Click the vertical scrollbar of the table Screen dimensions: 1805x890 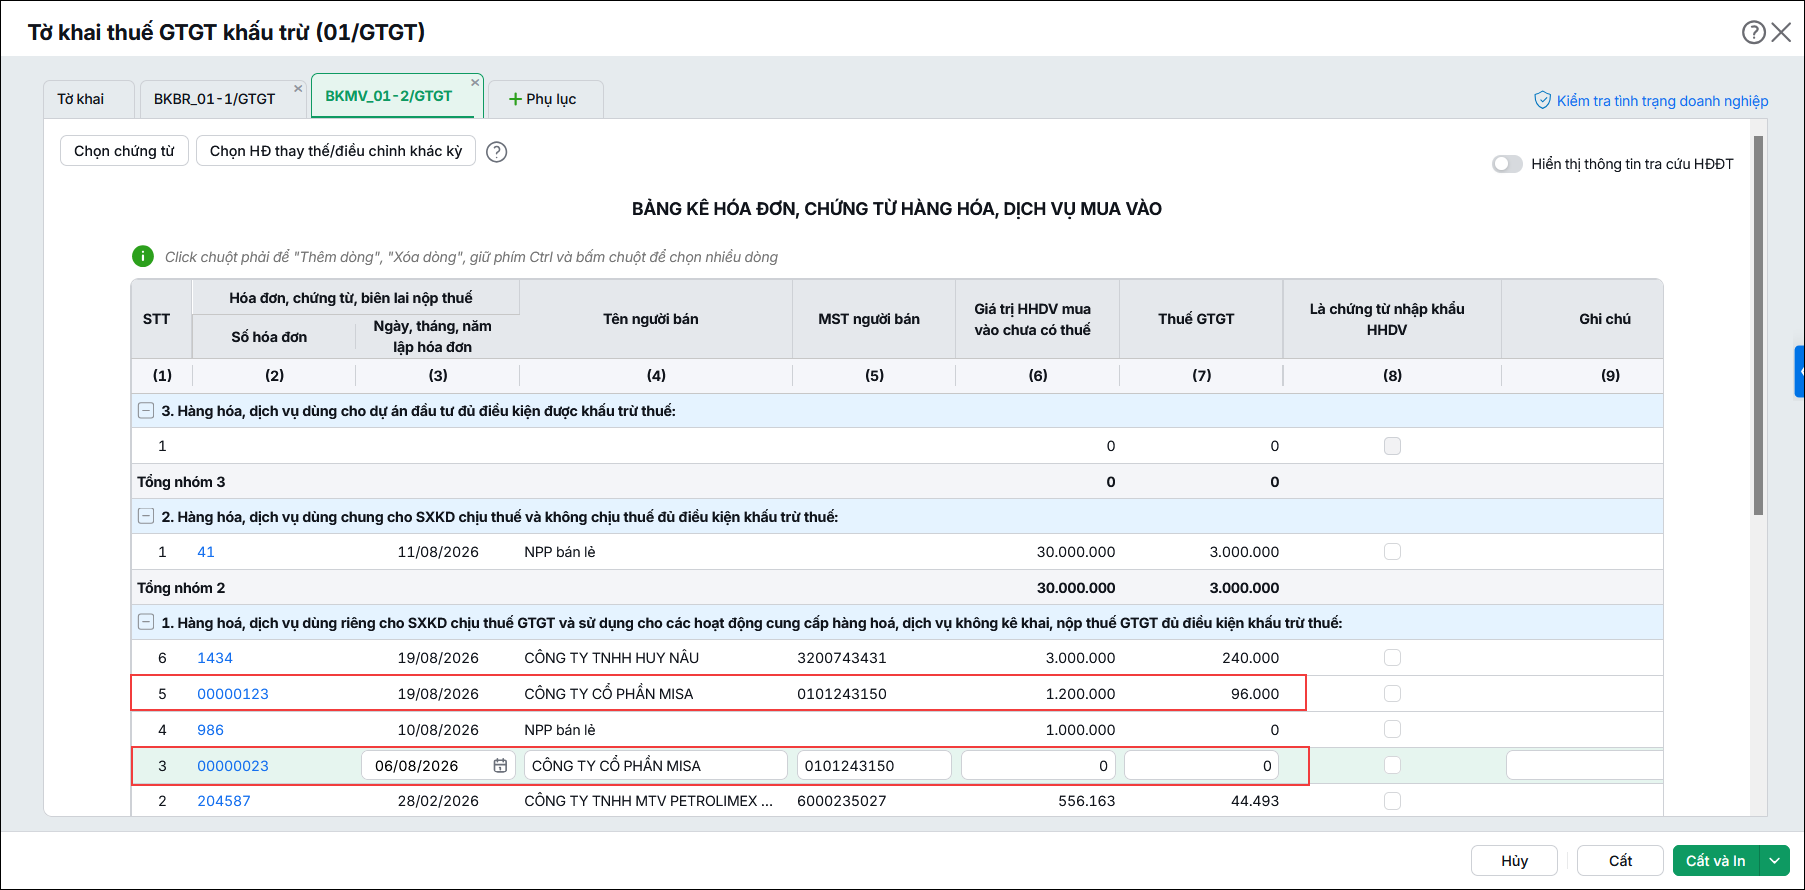[x=1758, y=326]
